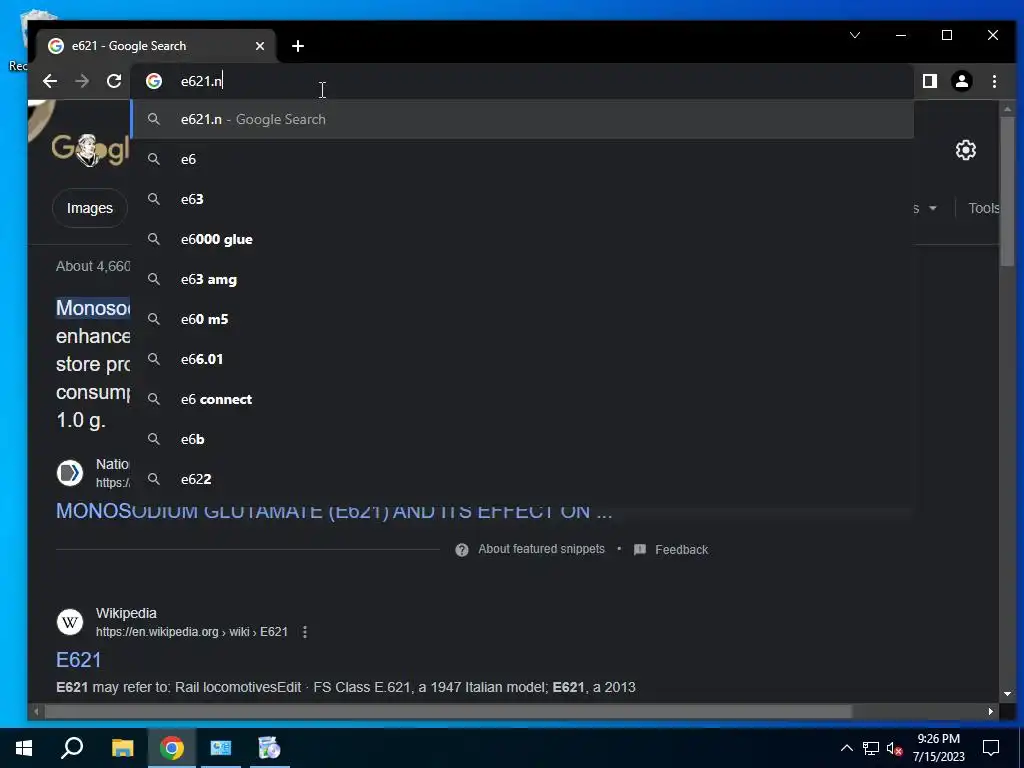This screenshot has width=1024, height=768.
Task: Click the Google doodle logo
Action: [90, 150]
